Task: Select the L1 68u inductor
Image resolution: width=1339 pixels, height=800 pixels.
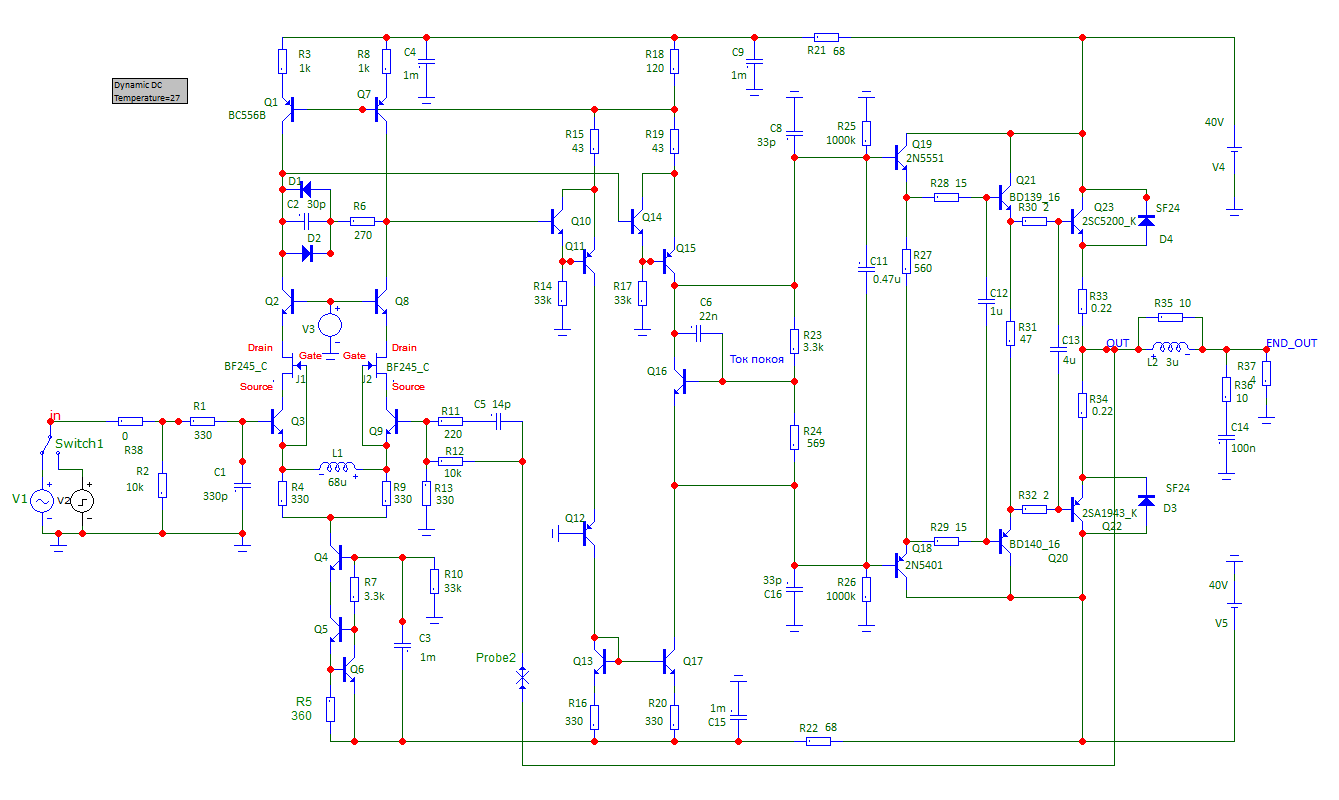Action: [x=336, y=468]
